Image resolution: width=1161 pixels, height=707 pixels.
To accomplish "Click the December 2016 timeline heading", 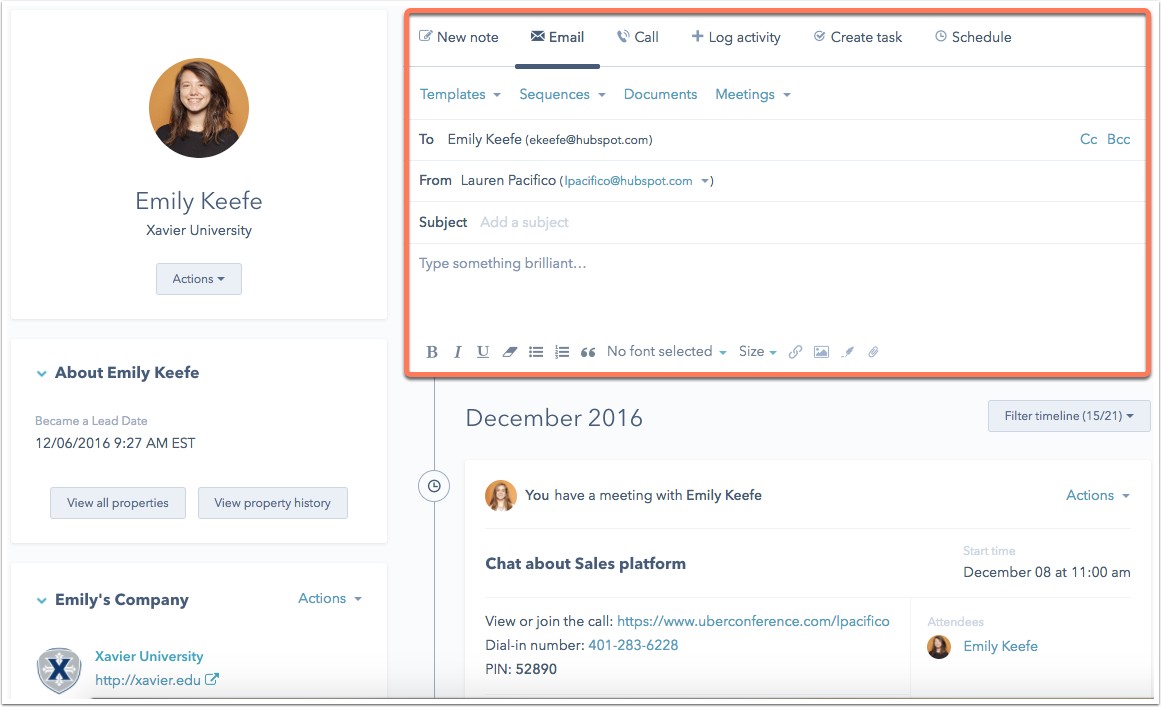I will pos(554,418).
